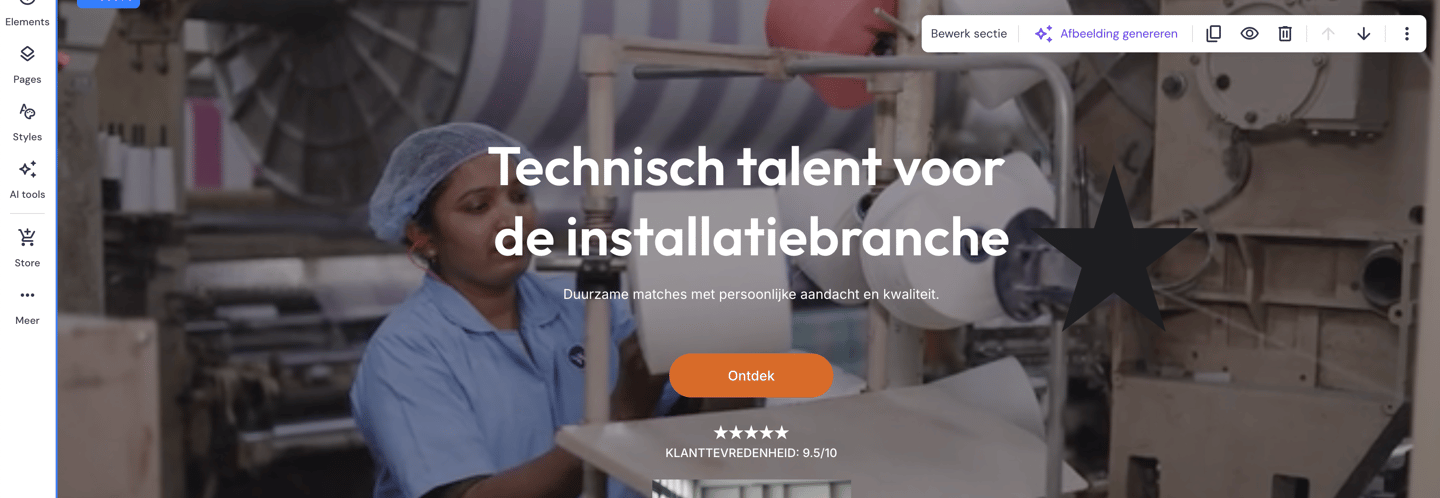The width and height of the screenshot is (1440, 498).
Task: Select the KLANTTEVREDENHEID 9.5/10 text
Action: (751, 453)
